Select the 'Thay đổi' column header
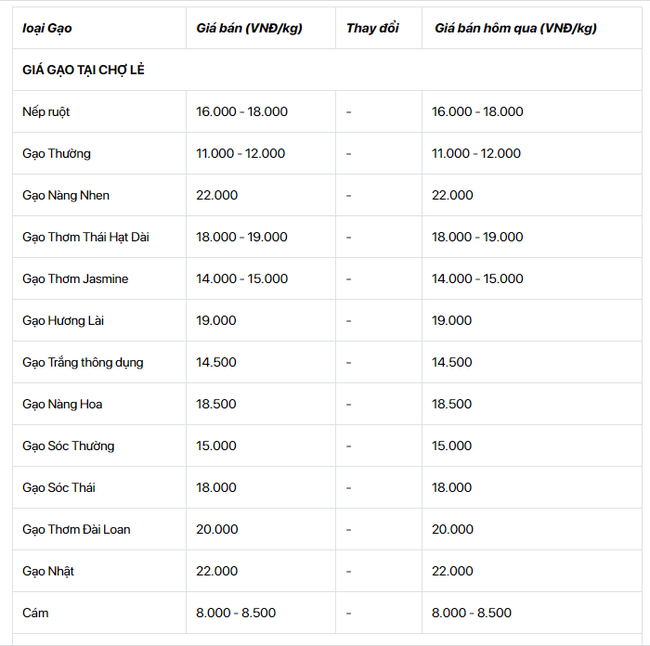The width and height of the screenshot is (650, 646). tap(372, 28)
